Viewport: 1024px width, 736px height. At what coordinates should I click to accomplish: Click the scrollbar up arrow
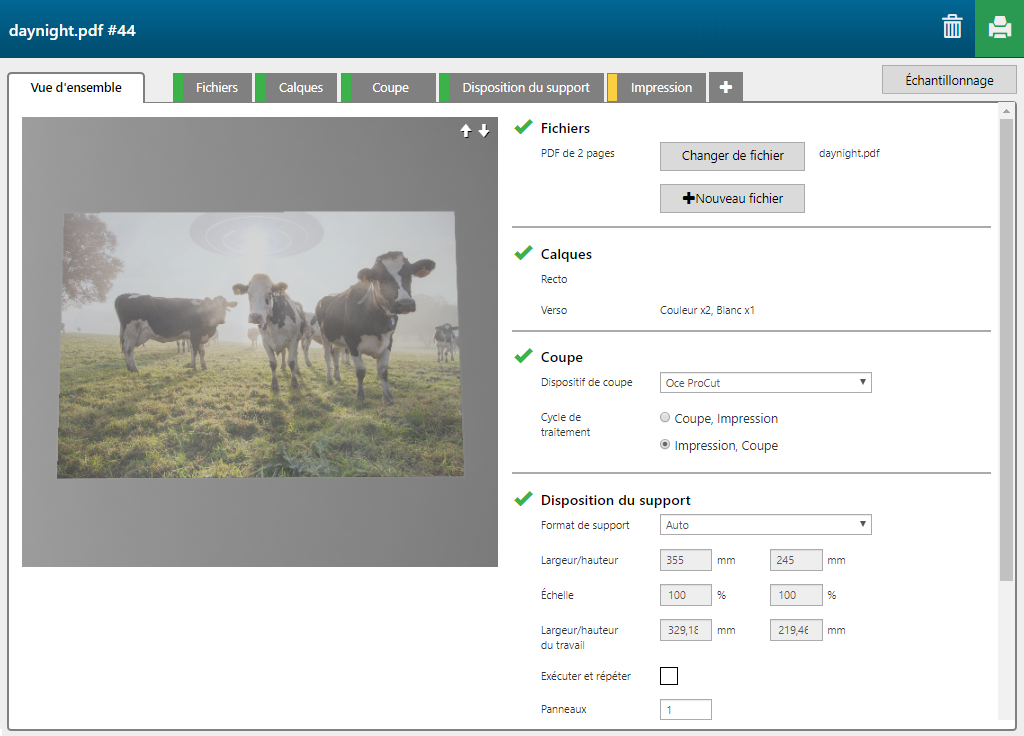1006,111
